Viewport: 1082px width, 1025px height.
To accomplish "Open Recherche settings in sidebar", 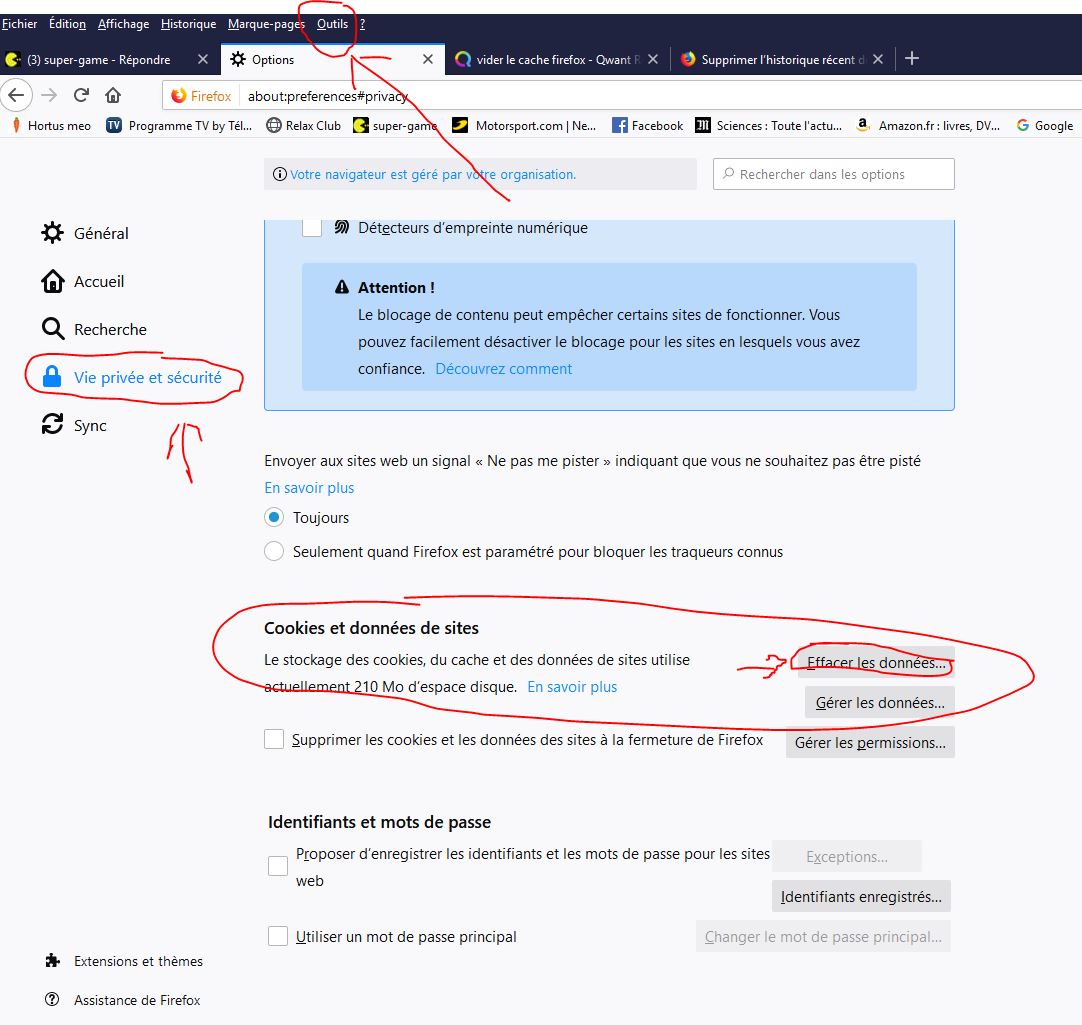I will coord(109,330).
